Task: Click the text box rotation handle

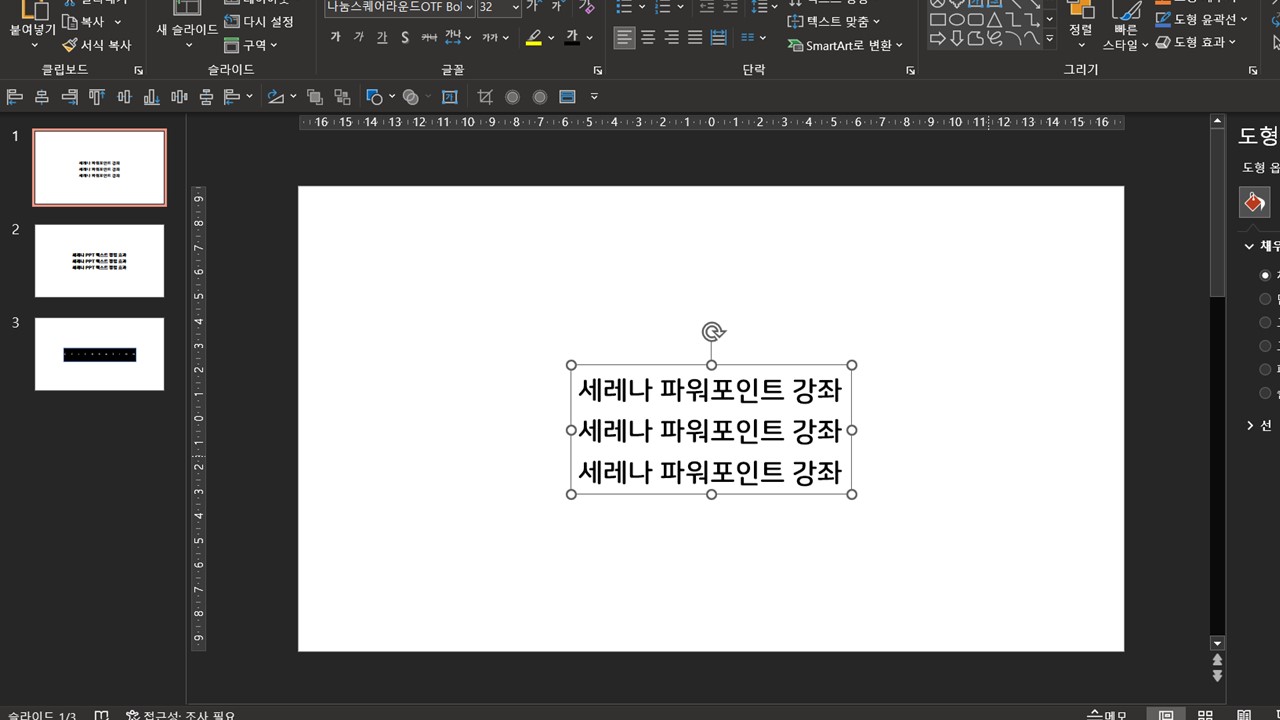Action: pos(712,331)
